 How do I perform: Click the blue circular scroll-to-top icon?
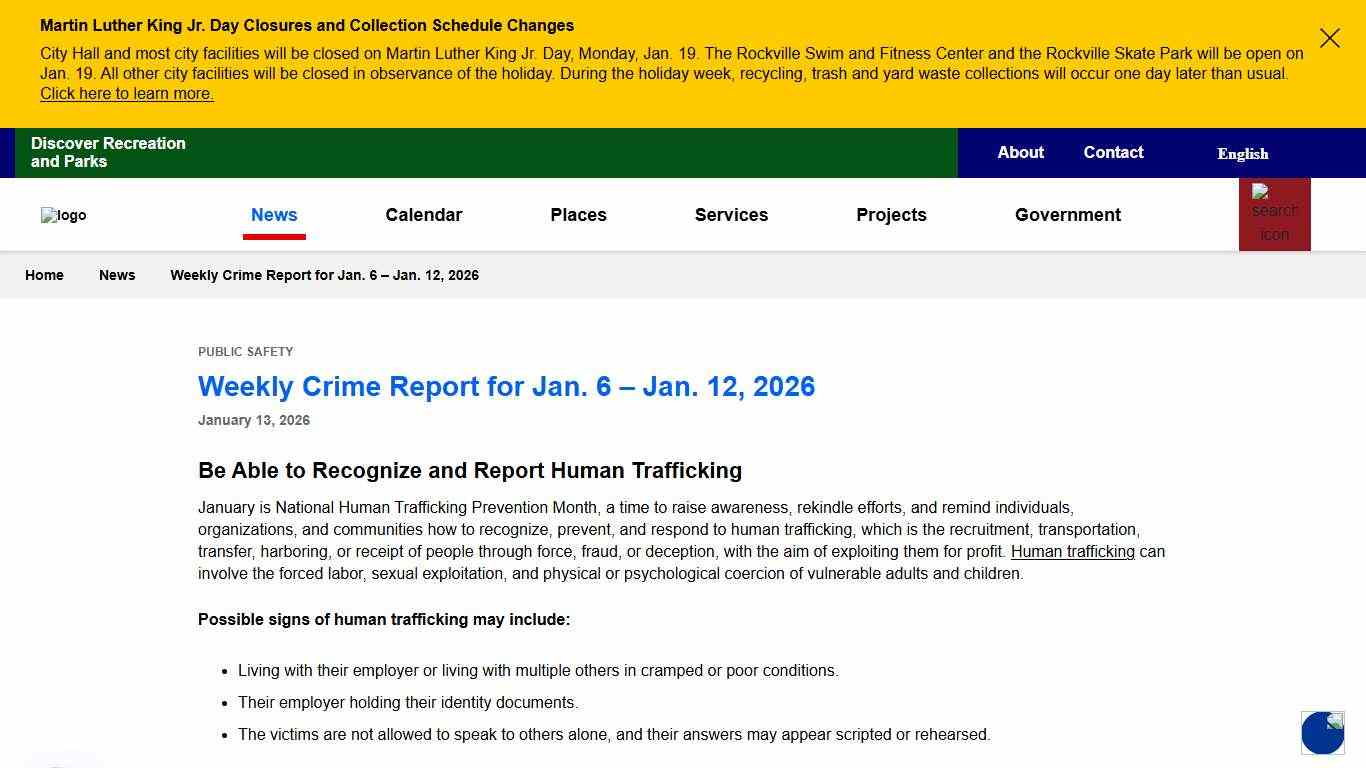tap(1322, 733)
